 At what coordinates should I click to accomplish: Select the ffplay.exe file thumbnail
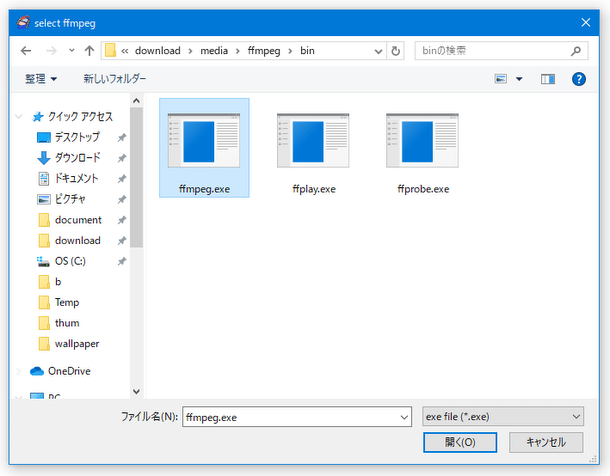(x=313, y=141)
